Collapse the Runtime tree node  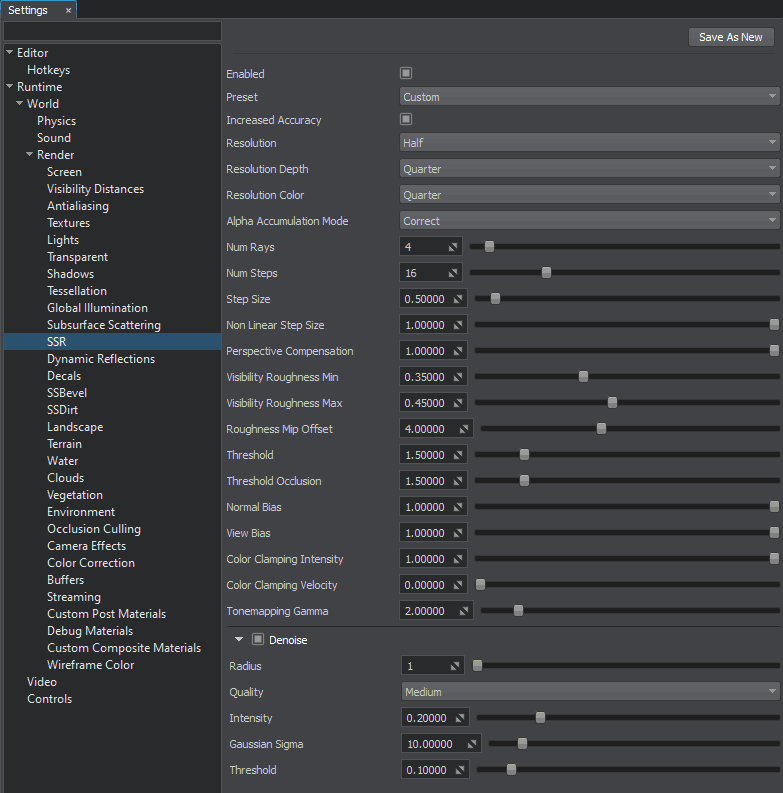tap(10, 86)
